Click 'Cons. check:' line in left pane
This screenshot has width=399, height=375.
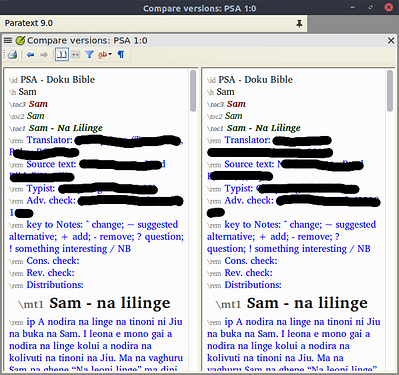click(x=53, y=261)
